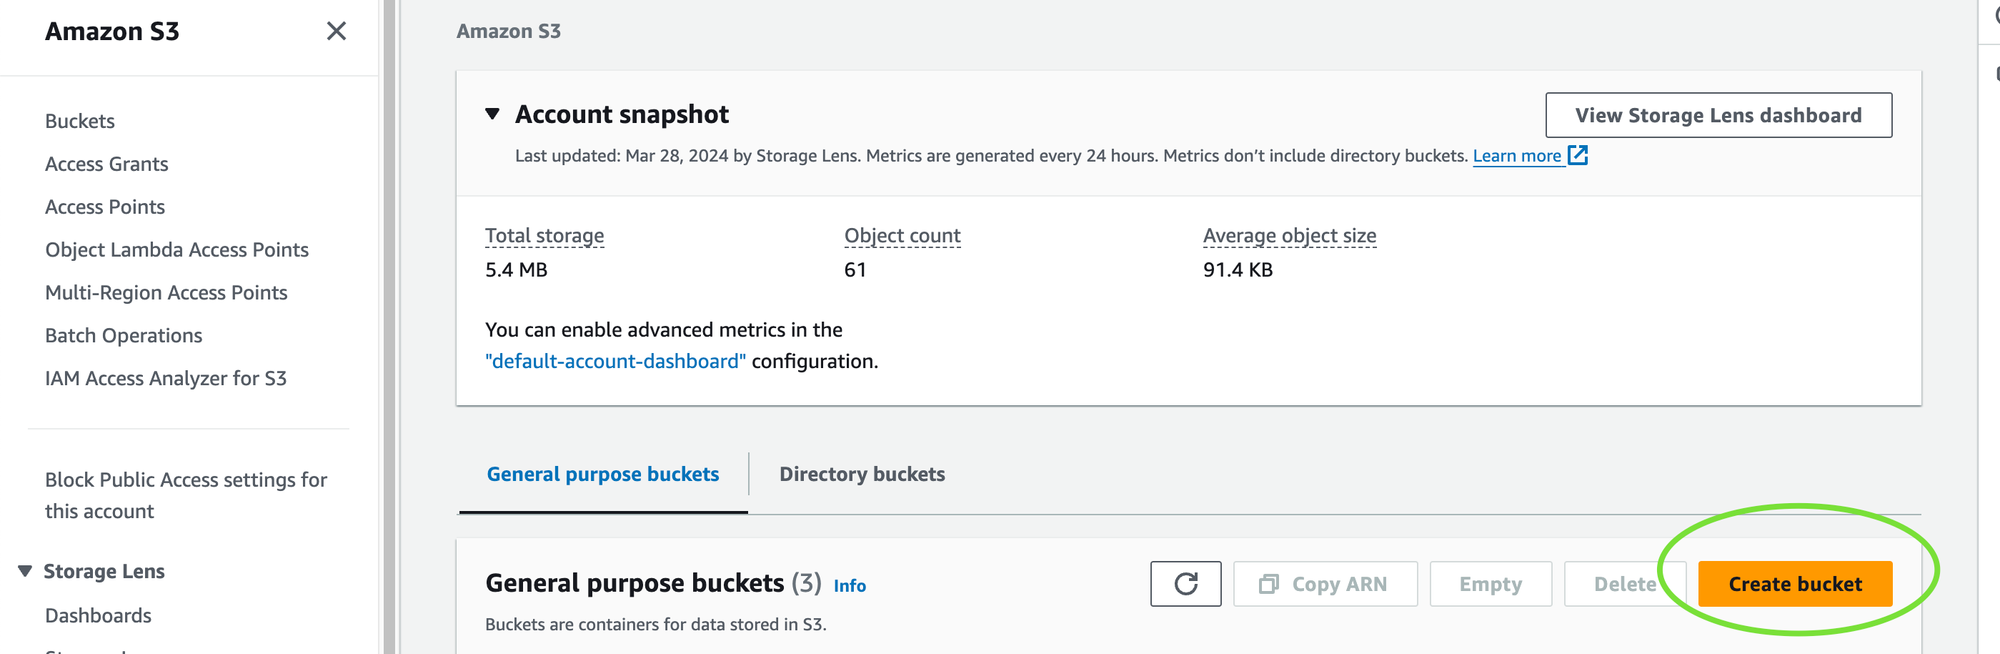Click the Delete bucket button

[x=1623, y=584]
